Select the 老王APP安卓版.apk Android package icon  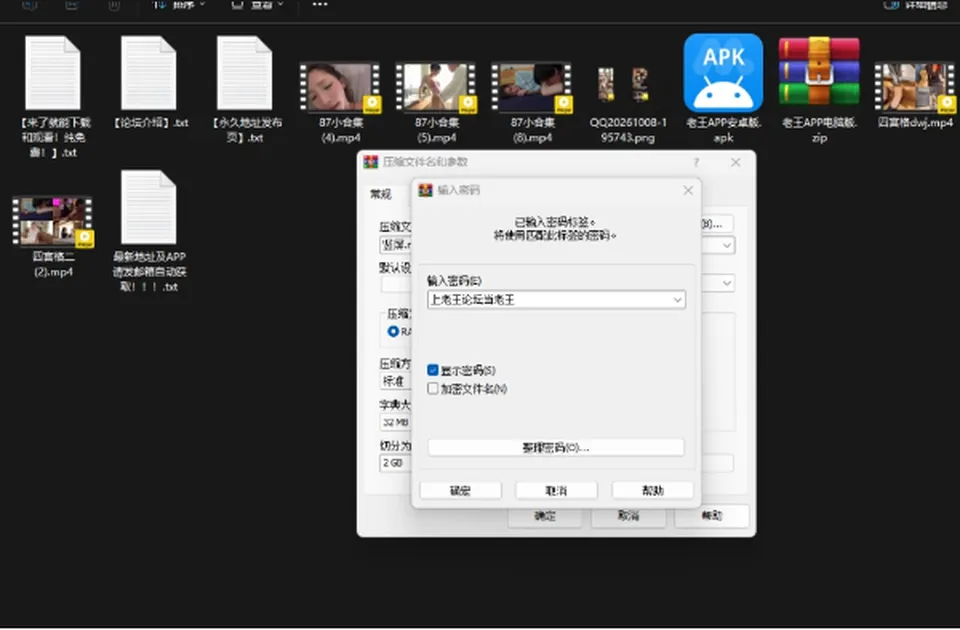723,73
